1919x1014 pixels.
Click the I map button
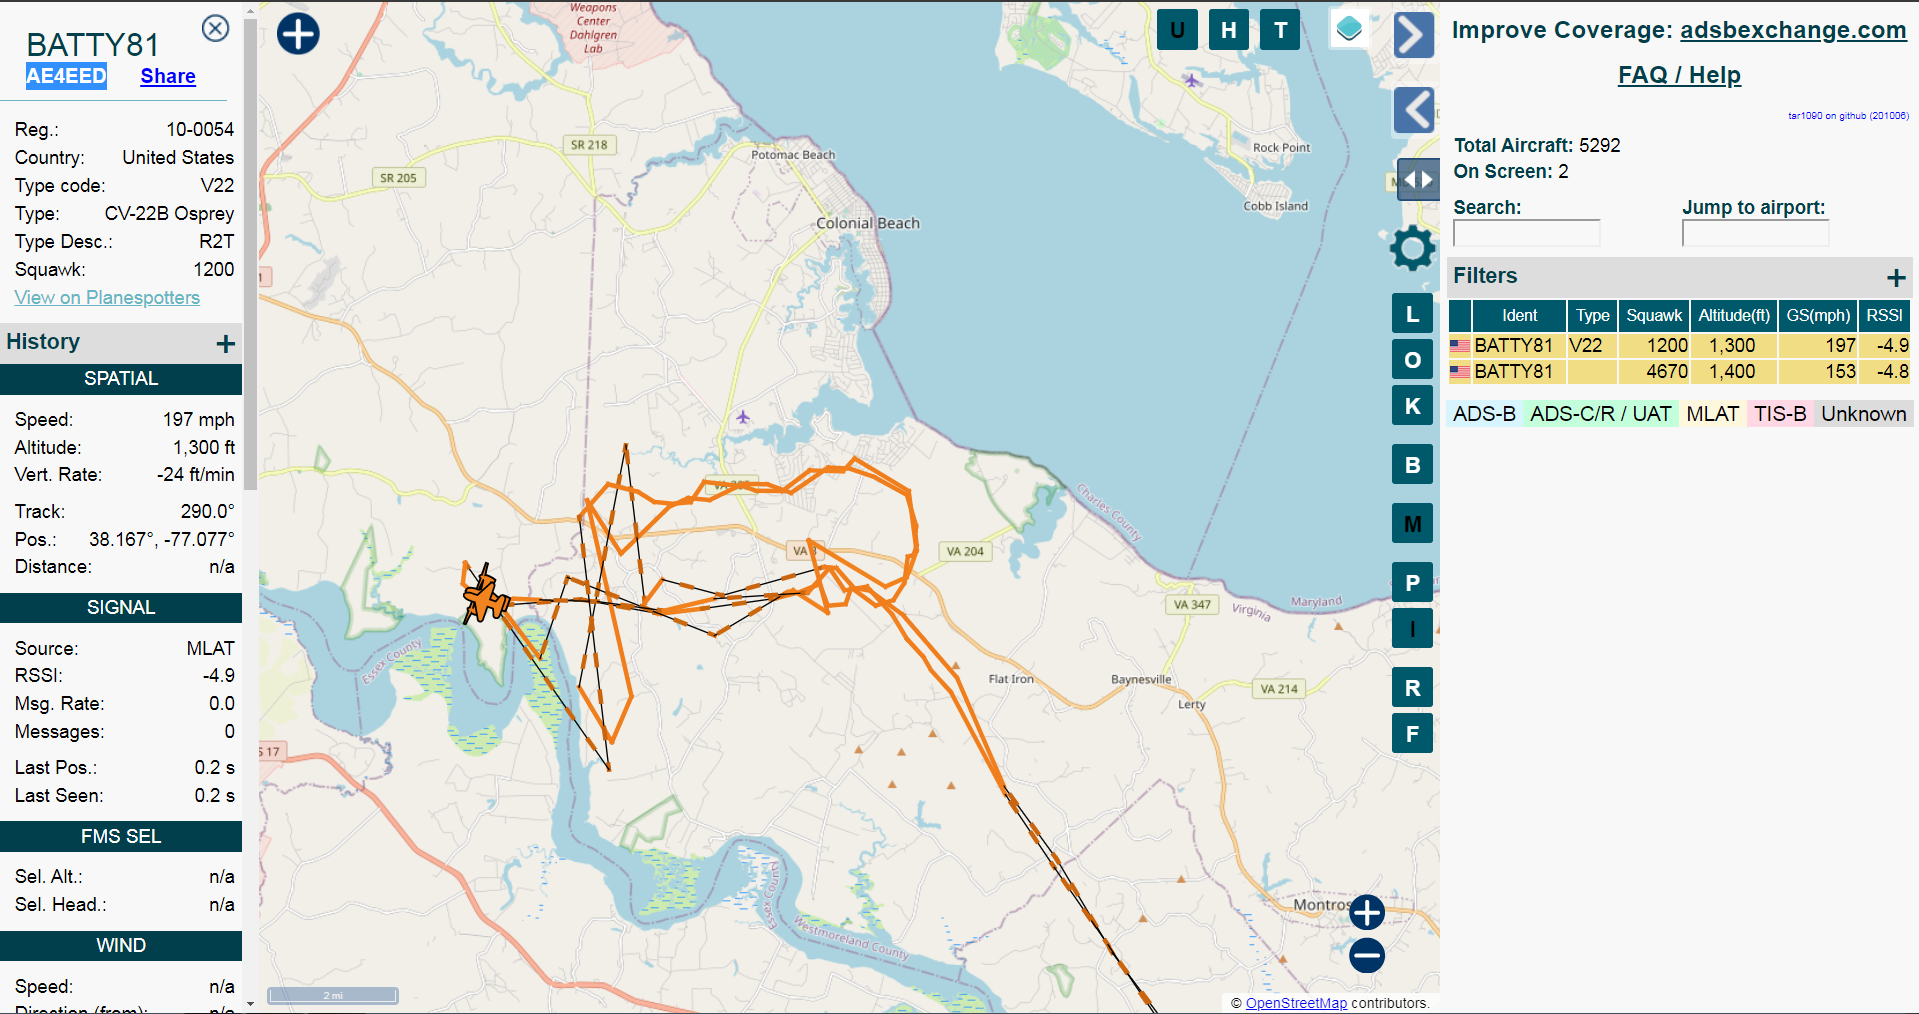click(1412, 629)
